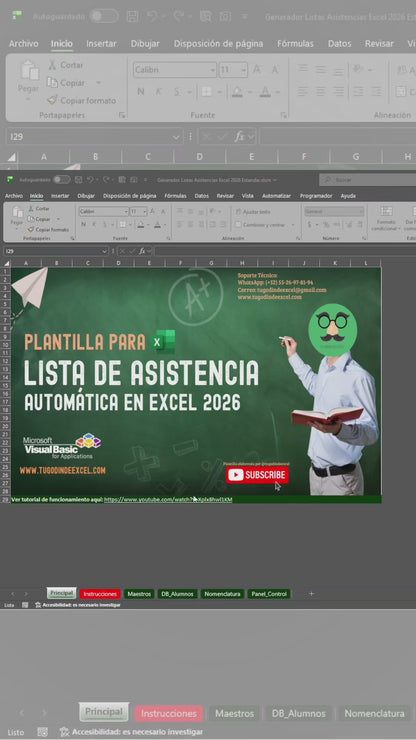Click the Pegar clipboard icon in the enlarged ribbon
The height and width of the screenshot is (740, 416).
[x=29, y=71]
